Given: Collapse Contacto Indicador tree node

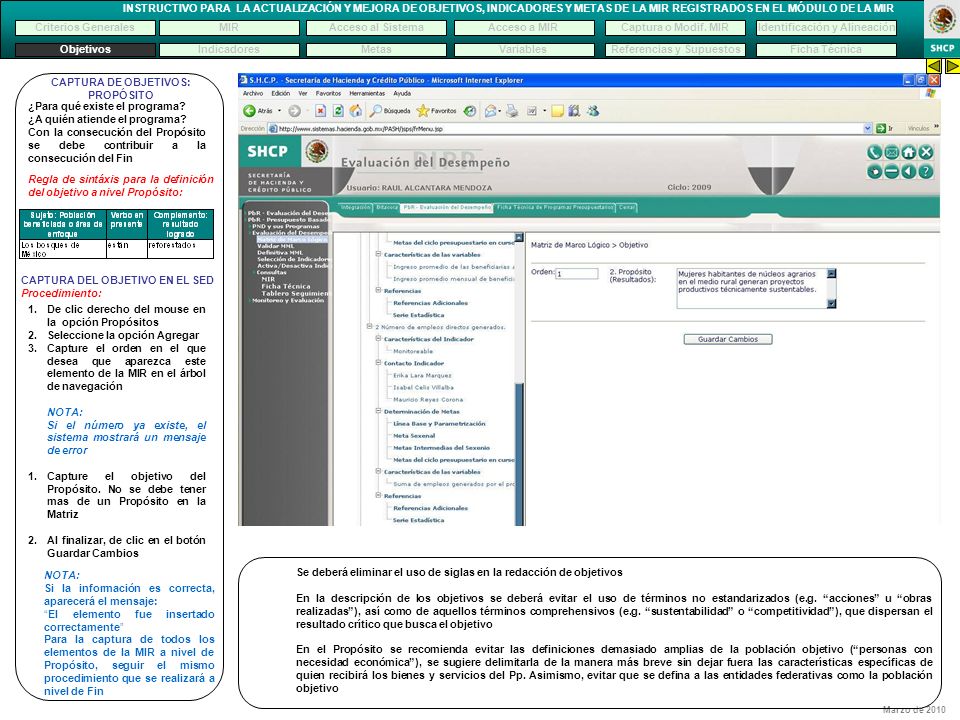Looking at the screenshot, I should tap(378, 362).
